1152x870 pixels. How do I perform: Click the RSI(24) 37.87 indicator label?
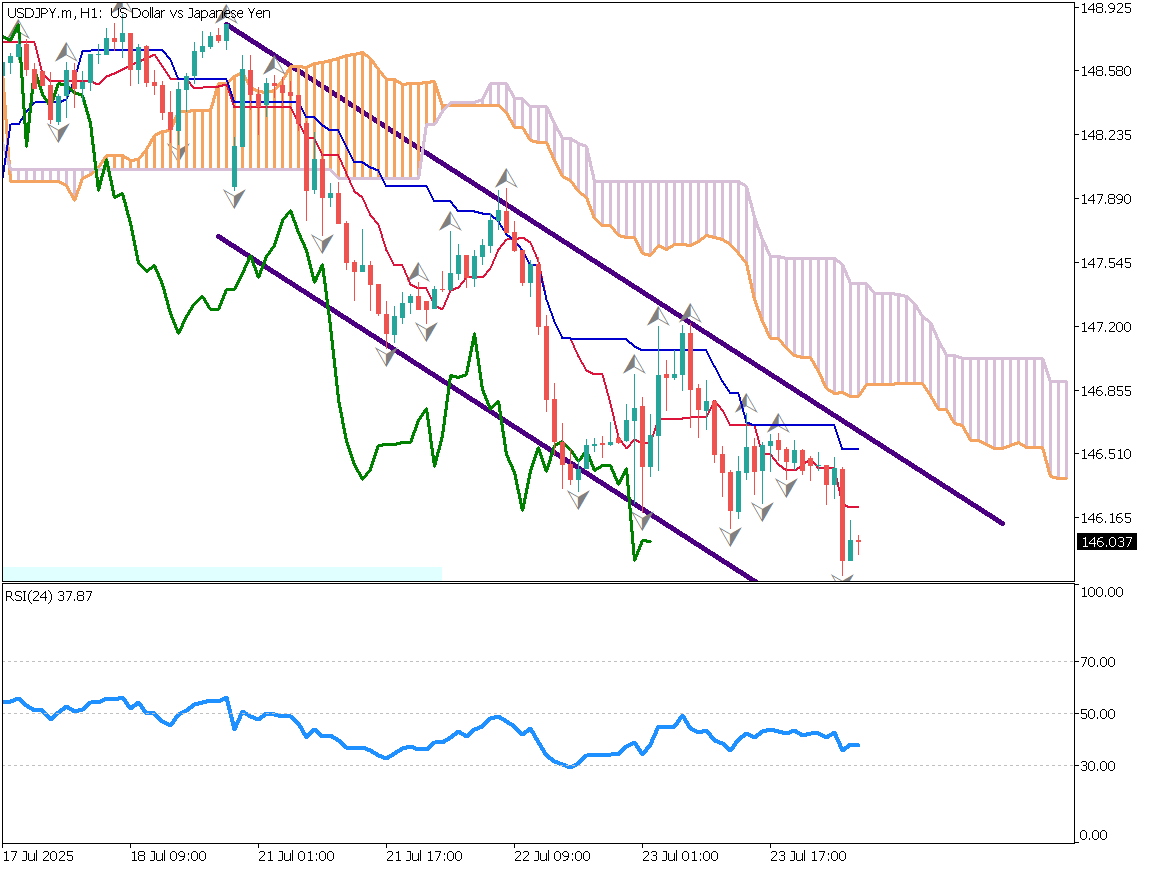coord(40,597)
